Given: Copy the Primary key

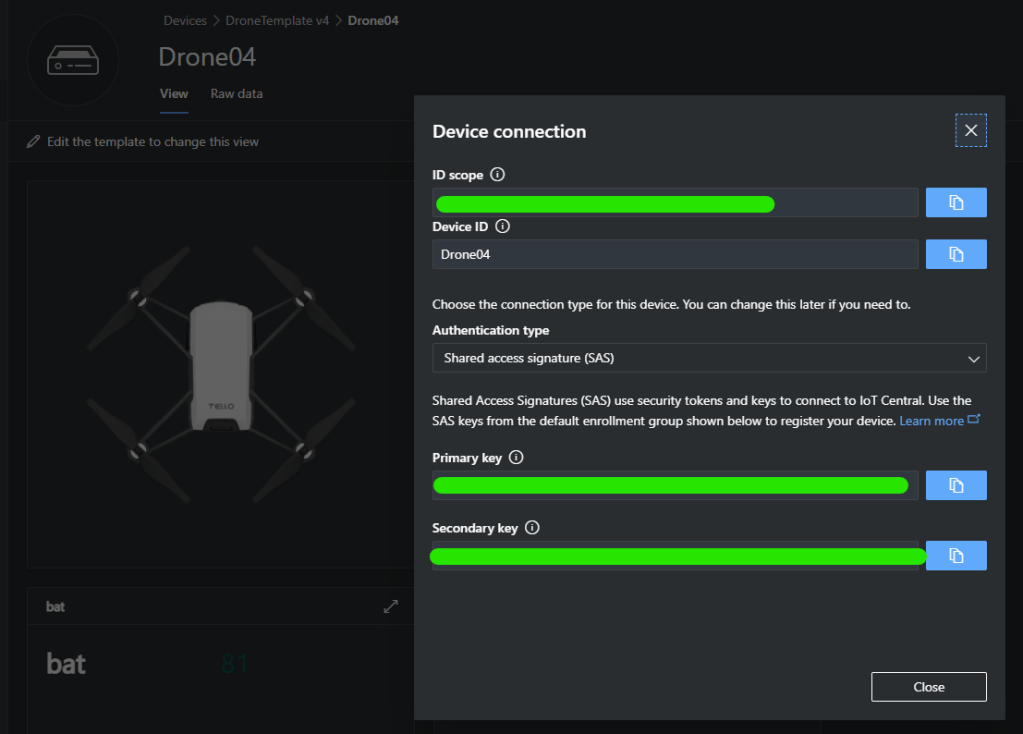Looking at the screenshot, I should coord(955,485).
